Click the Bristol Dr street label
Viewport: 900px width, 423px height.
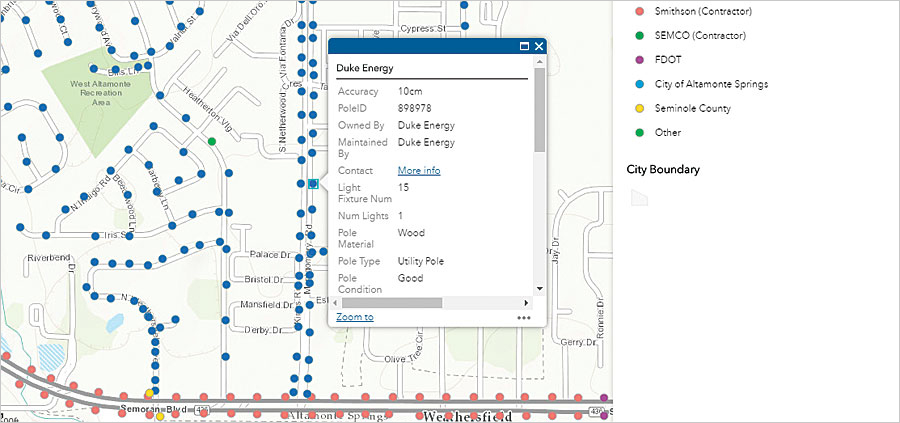coord(264,280)
